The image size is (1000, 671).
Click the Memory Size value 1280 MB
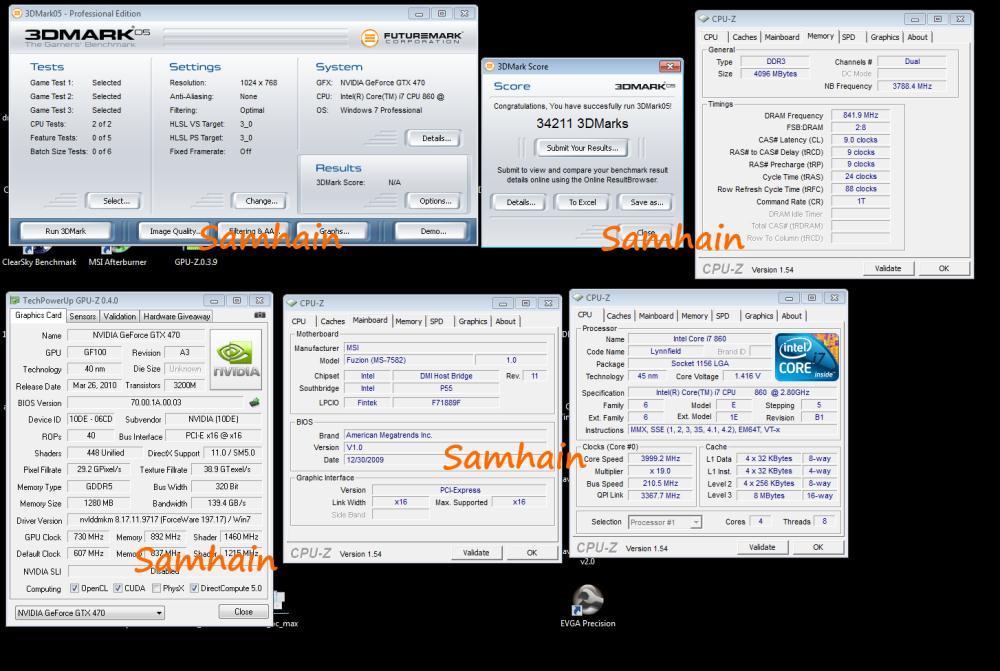98,503
